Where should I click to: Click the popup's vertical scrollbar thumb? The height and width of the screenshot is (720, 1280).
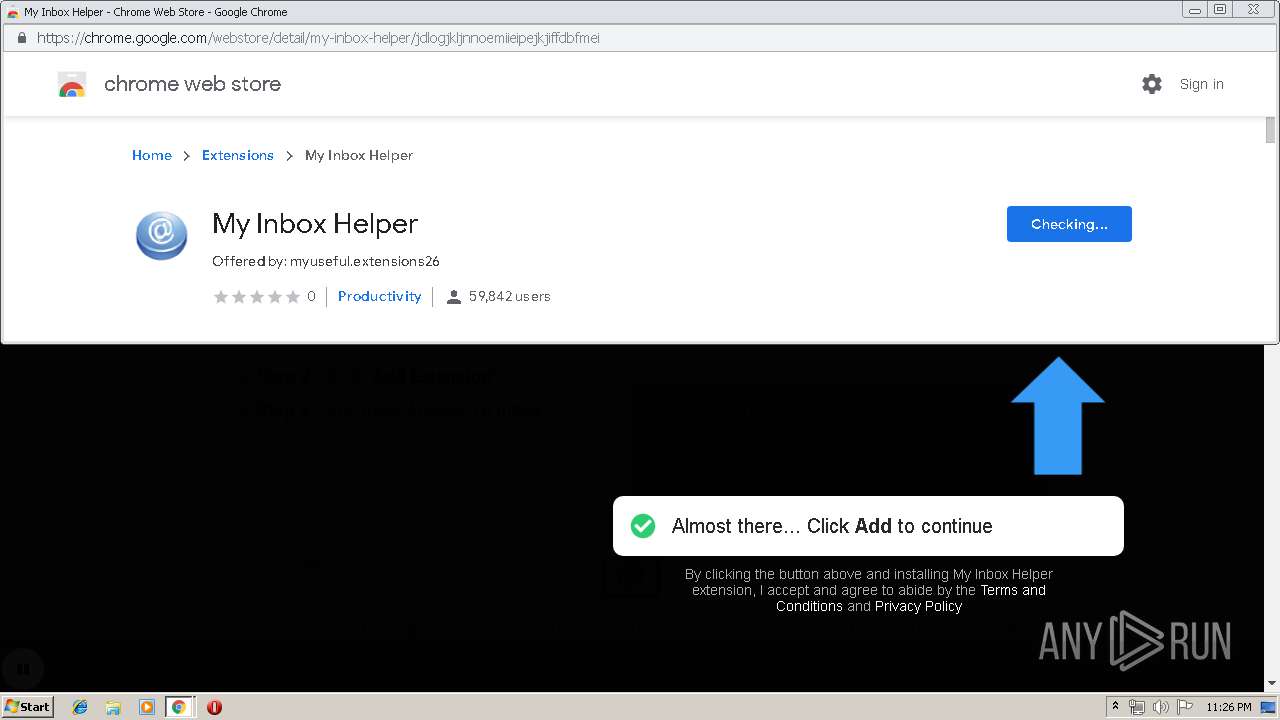tap(1271, 130)
